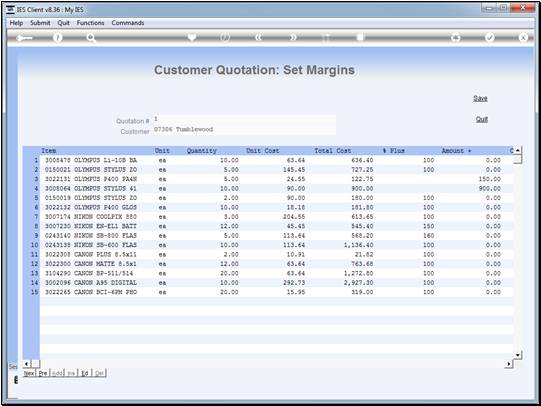
Task: Click the double right arrow icon
Action: click(293, 37)
